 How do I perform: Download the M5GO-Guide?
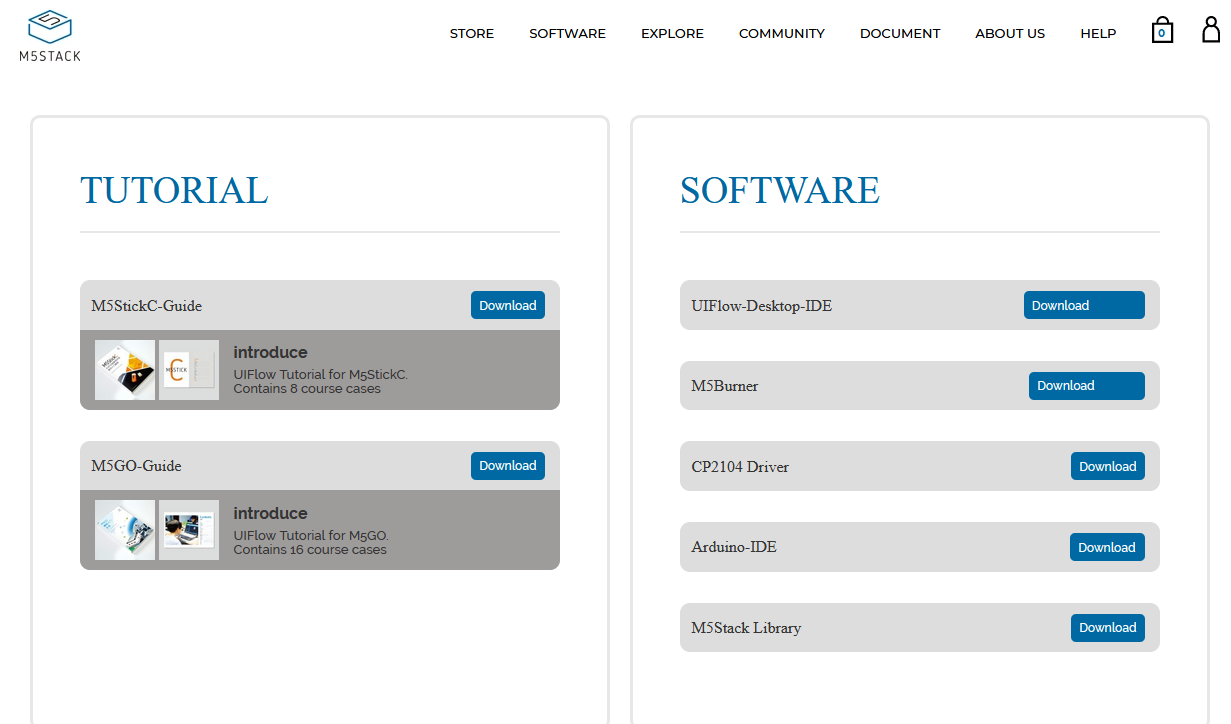pos(508,465)
